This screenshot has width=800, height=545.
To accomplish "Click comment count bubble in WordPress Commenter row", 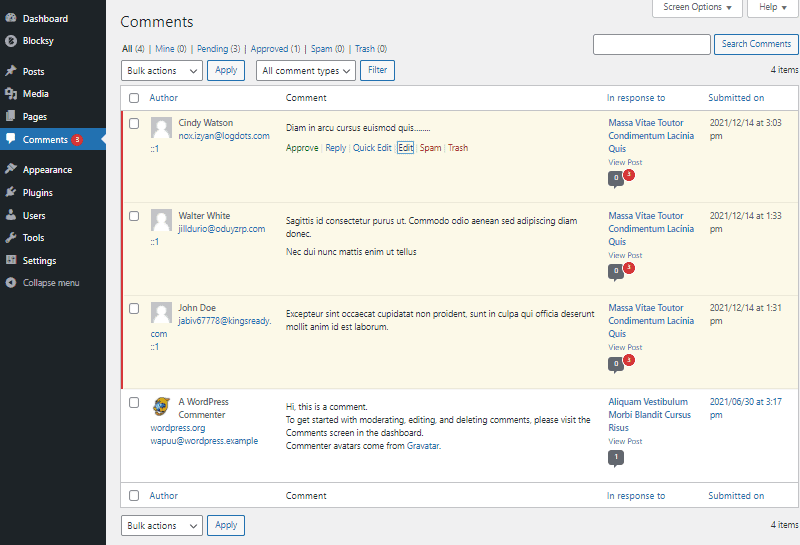I will 616,458.
